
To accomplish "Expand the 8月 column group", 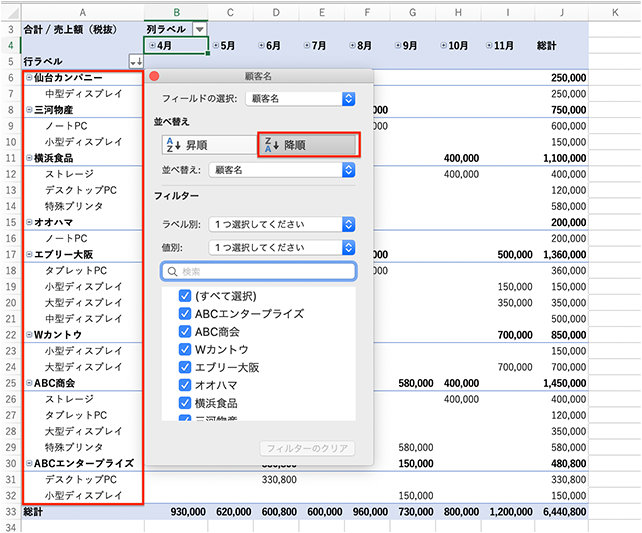I will pyautogui.click(x=352, y=45).
